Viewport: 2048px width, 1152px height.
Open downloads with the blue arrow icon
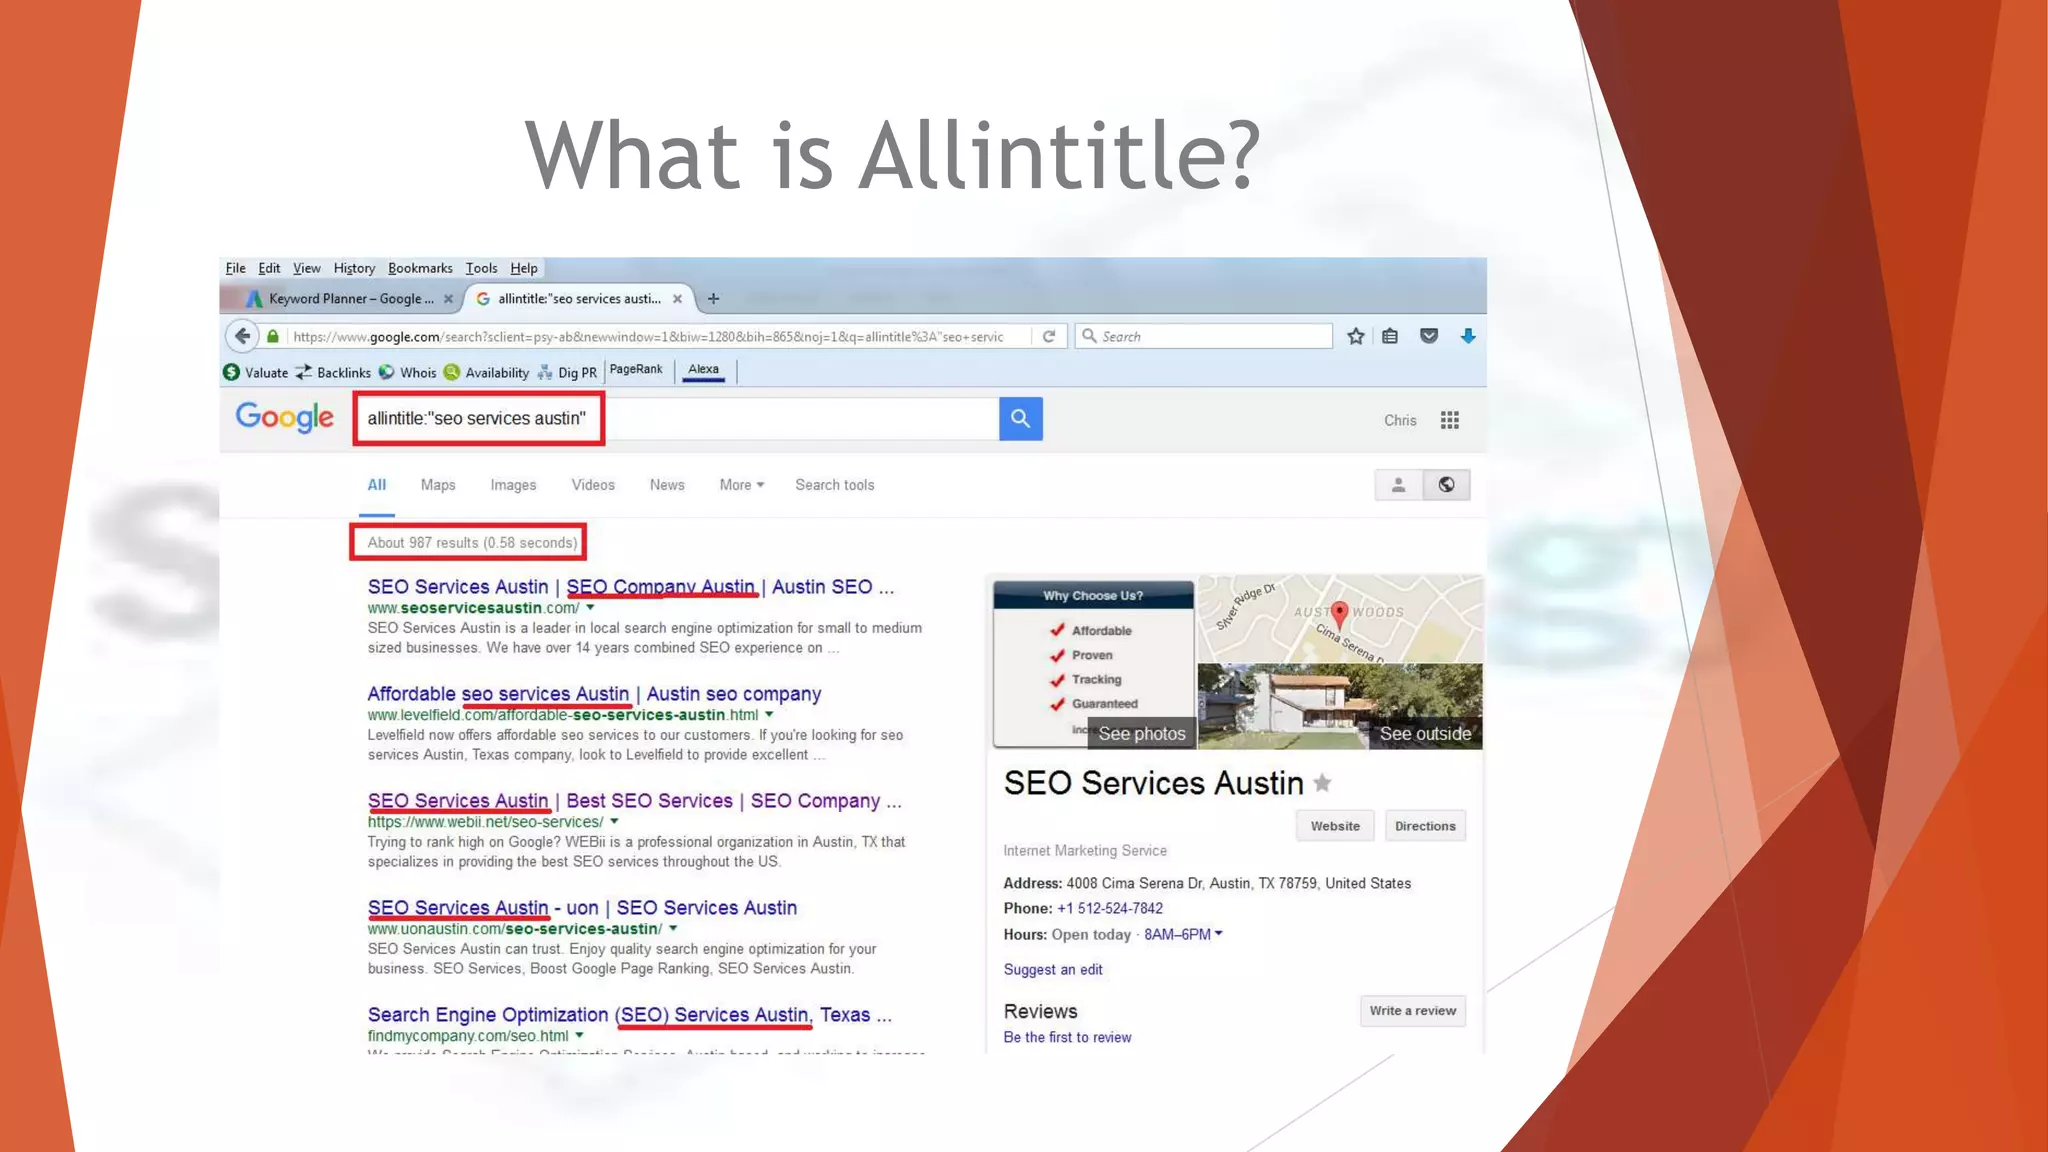coord(1468,337)
